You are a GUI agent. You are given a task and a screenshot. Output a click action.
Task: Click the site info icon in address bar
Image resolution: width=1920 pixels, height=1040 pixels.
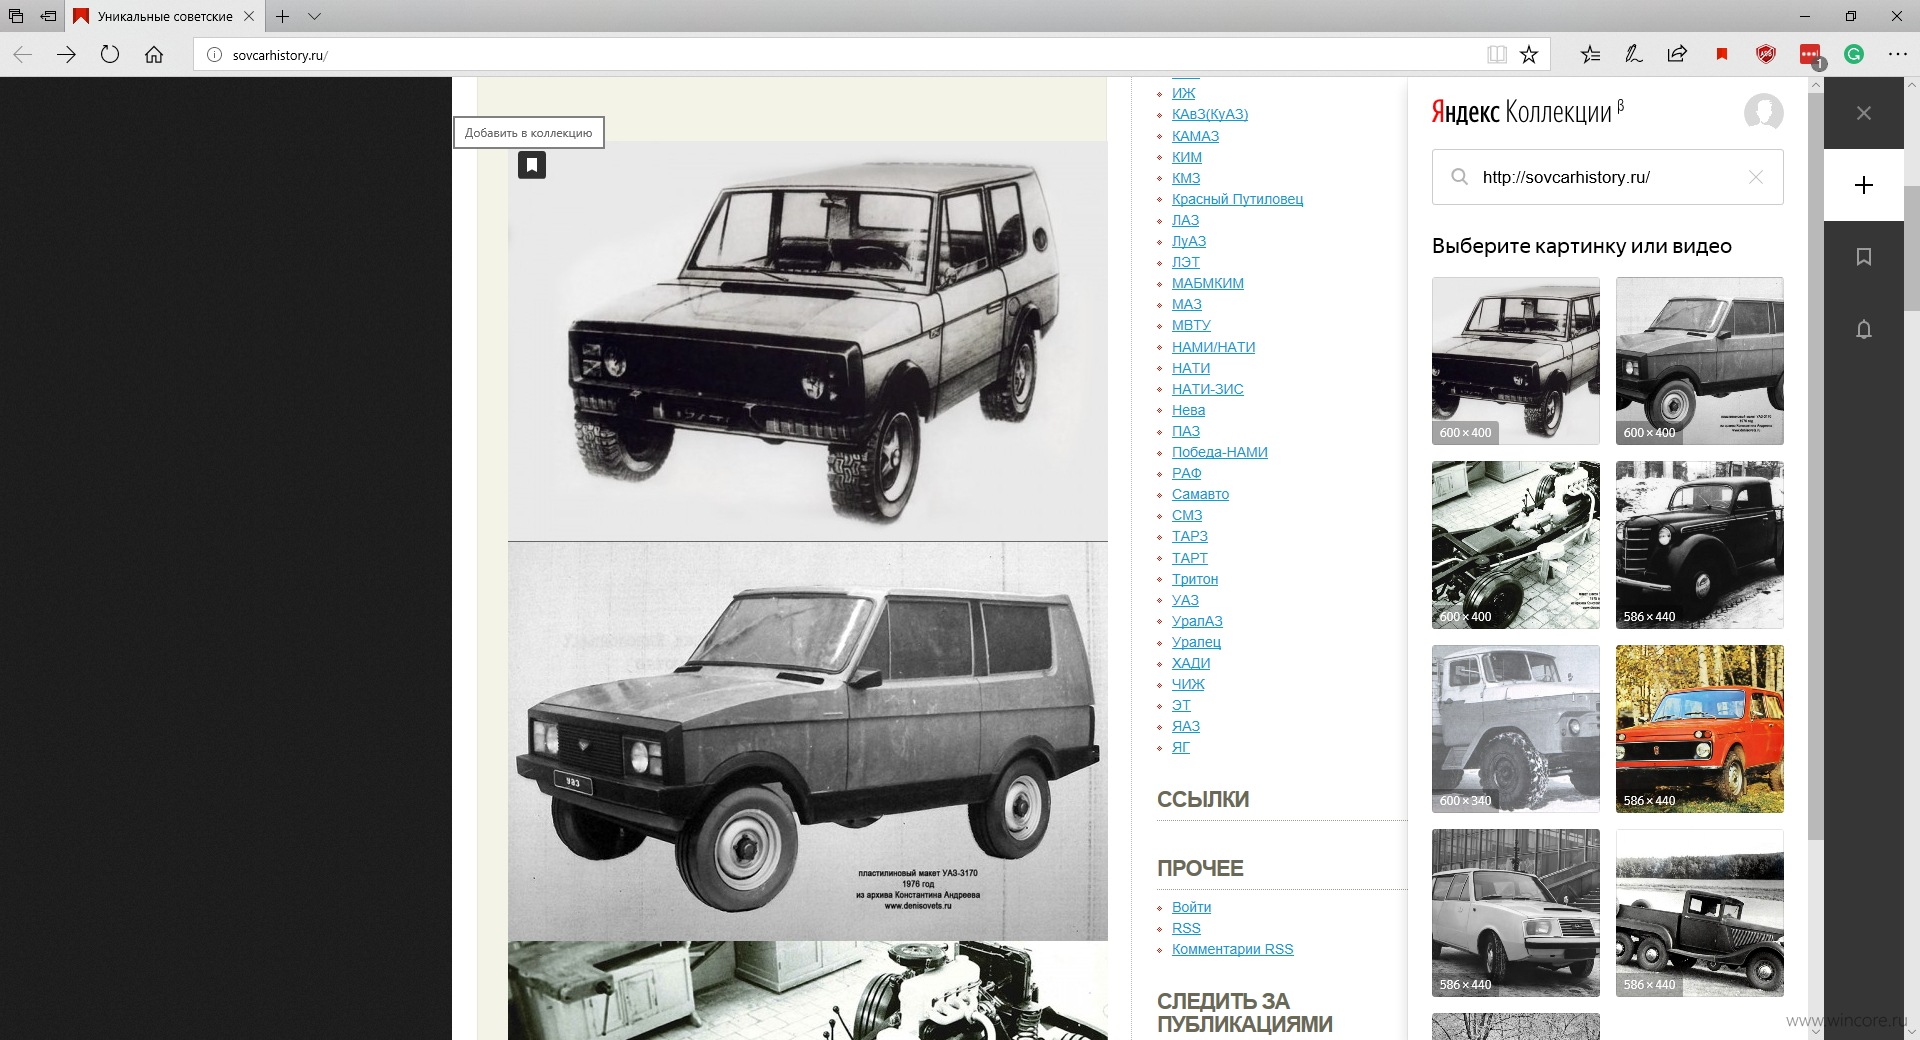click(x=214, y=55)
